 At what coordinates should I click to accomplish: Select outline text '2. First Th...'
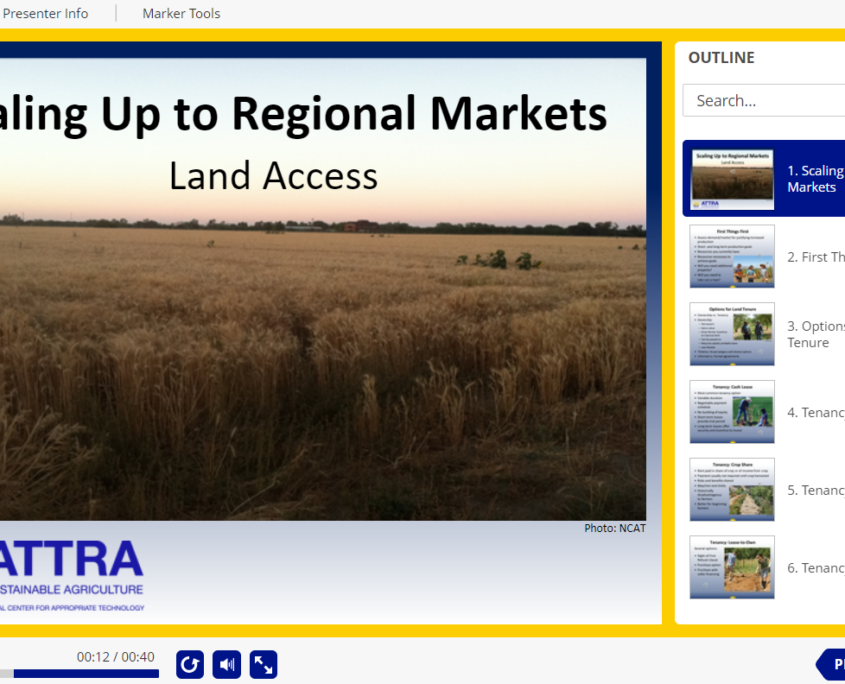[814, 257]
